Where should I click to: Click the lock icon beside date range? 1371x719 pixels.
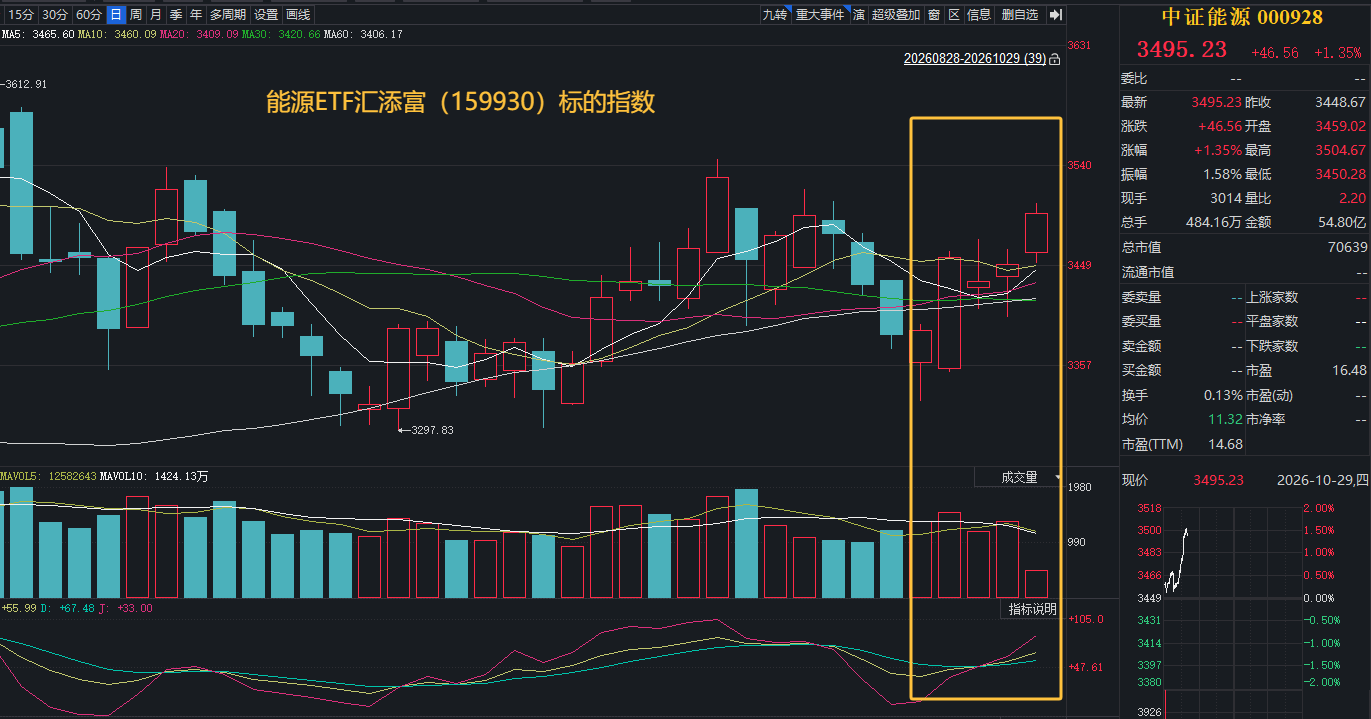pos(1054,59)
